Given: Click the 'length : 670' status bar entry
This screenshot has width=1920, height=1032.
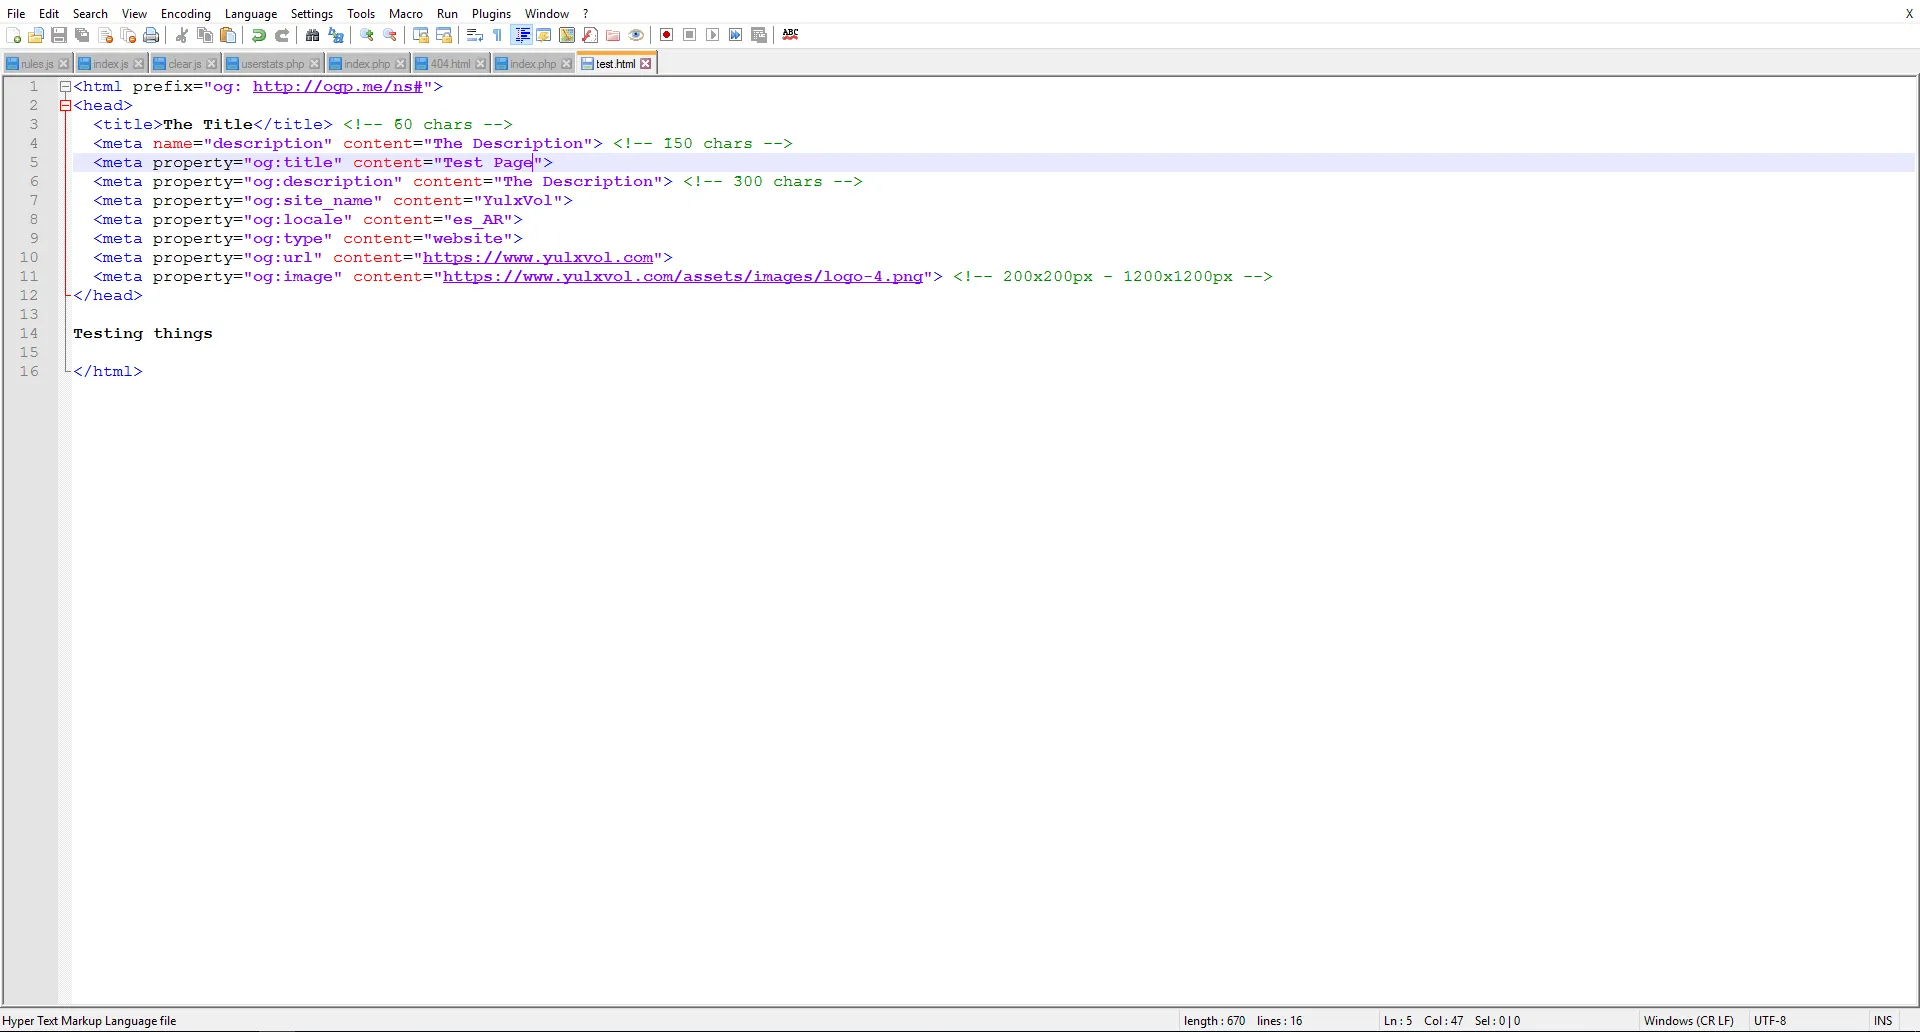Looking at the screenshot, I should (1214, 1021).
